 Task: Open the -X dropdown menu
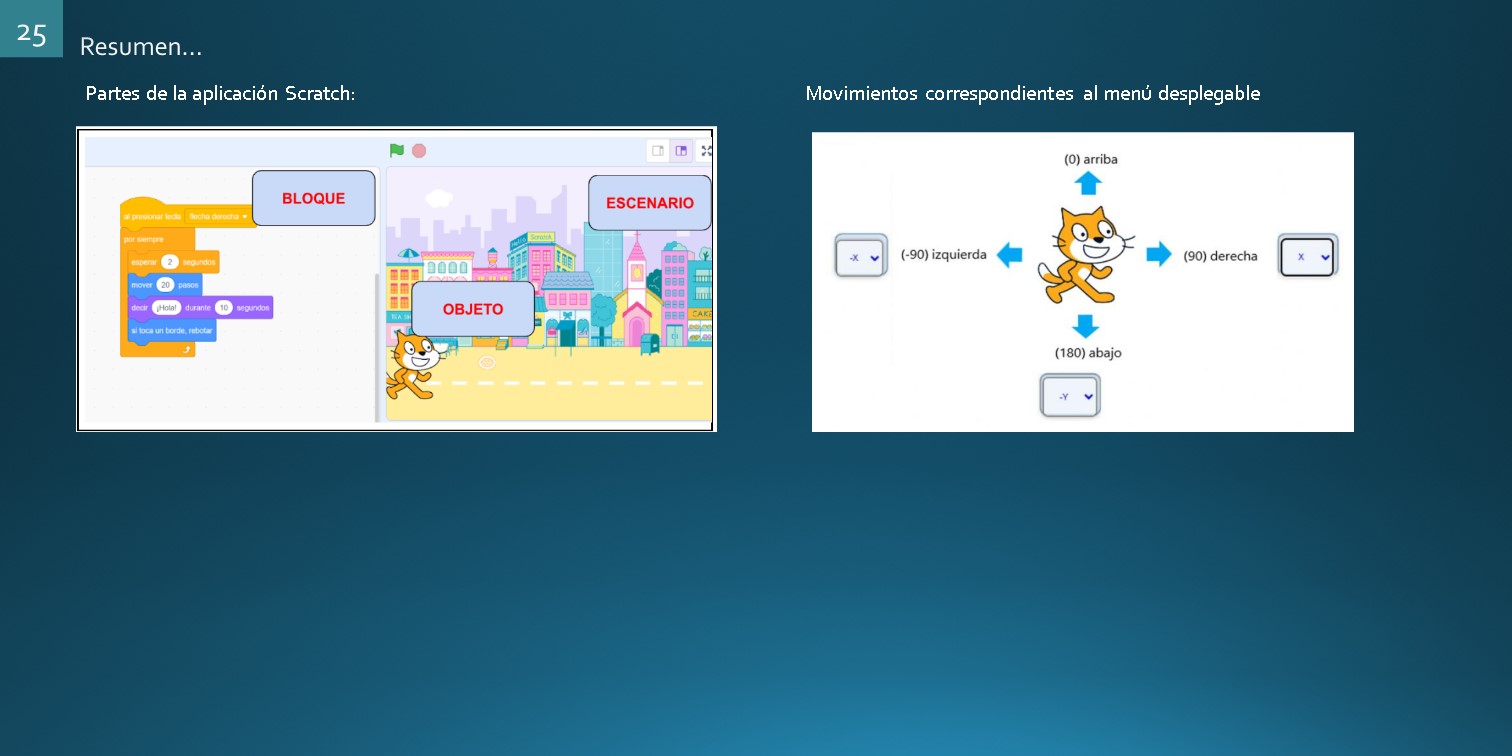[x=861, y=258]
